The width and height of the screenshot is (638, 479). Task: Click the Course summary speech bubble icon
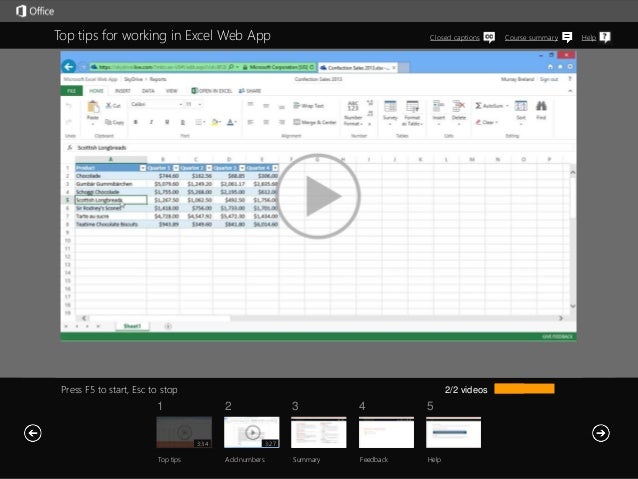(x=567, y=37)
